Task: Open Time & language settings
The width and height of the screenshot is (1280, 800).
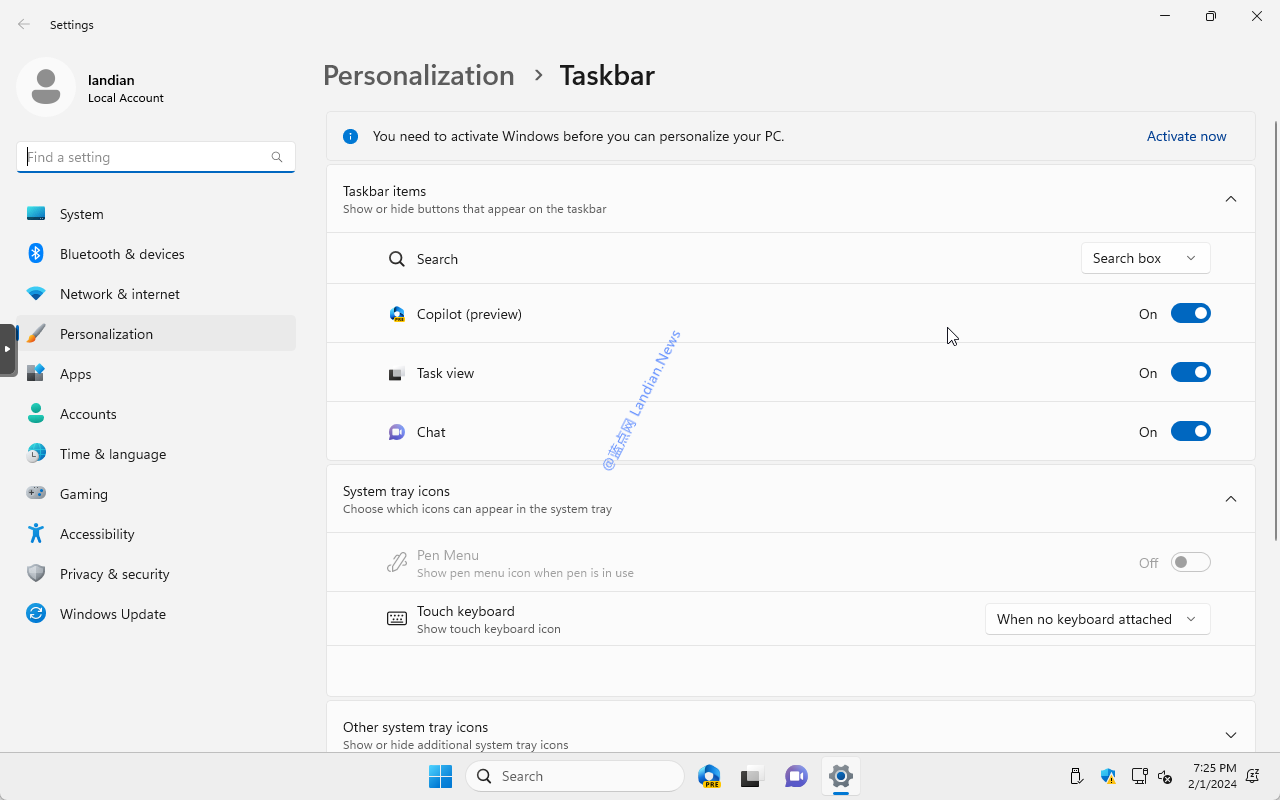Action: pyautogui.click(x=156, y=454)
